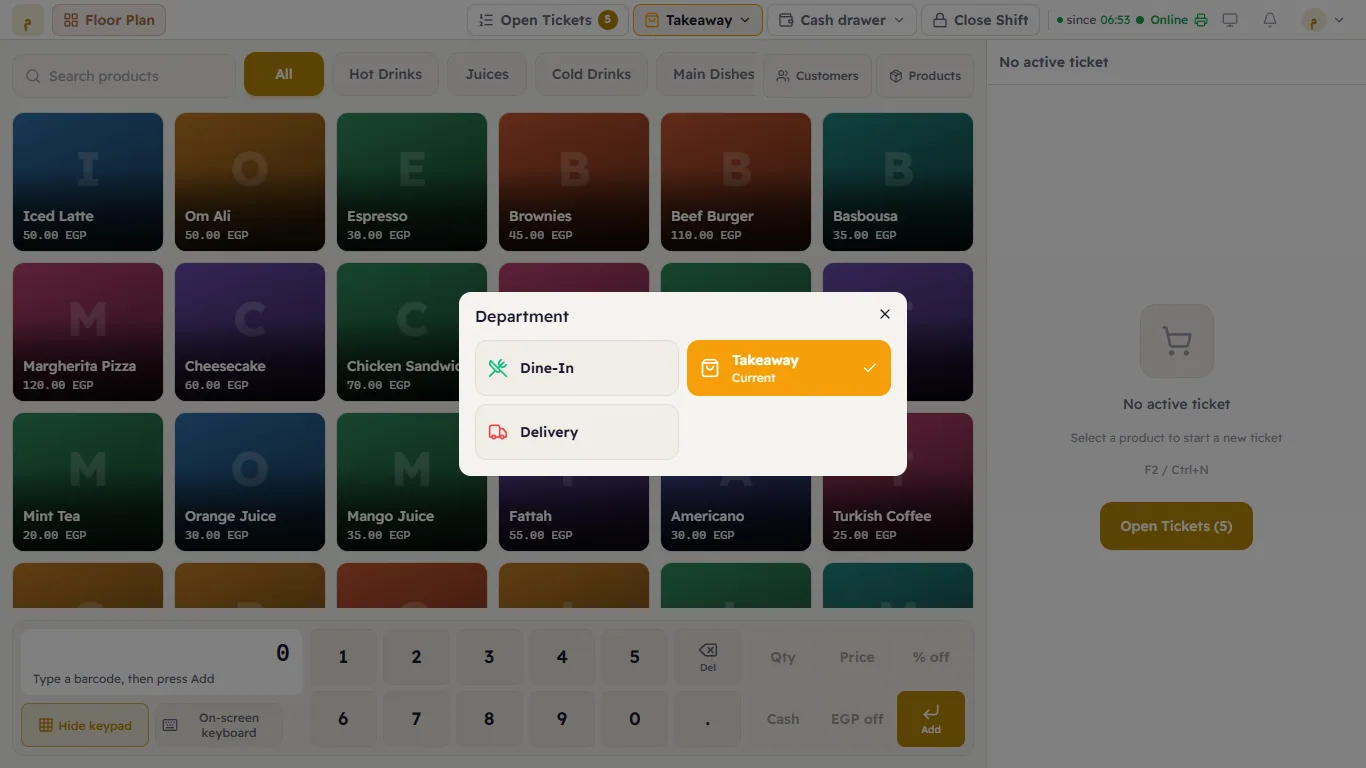Add Iced Latte to ticket
The height and width of the screenshot is (768, 1366).
click(88, 182)
